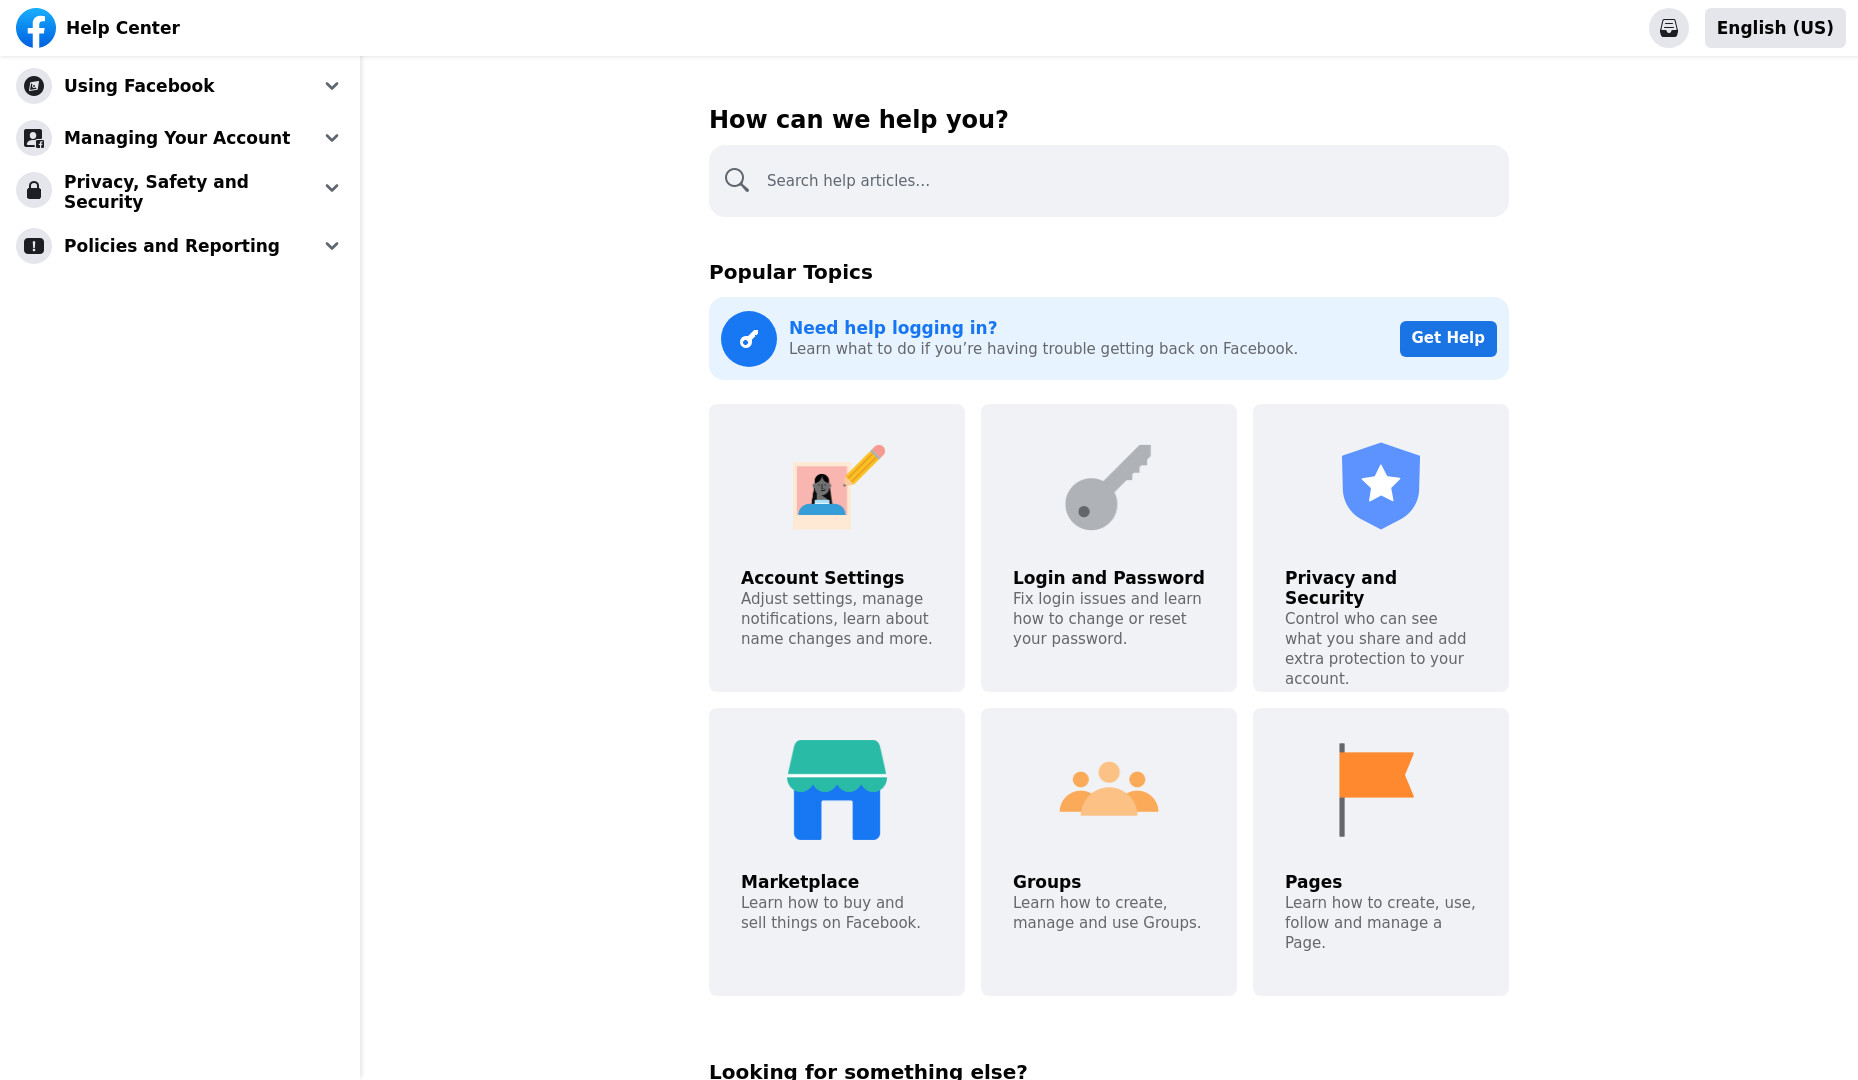Go to Help Center home title
The width and height of the screenshot is (1858, 1080).
123,28
